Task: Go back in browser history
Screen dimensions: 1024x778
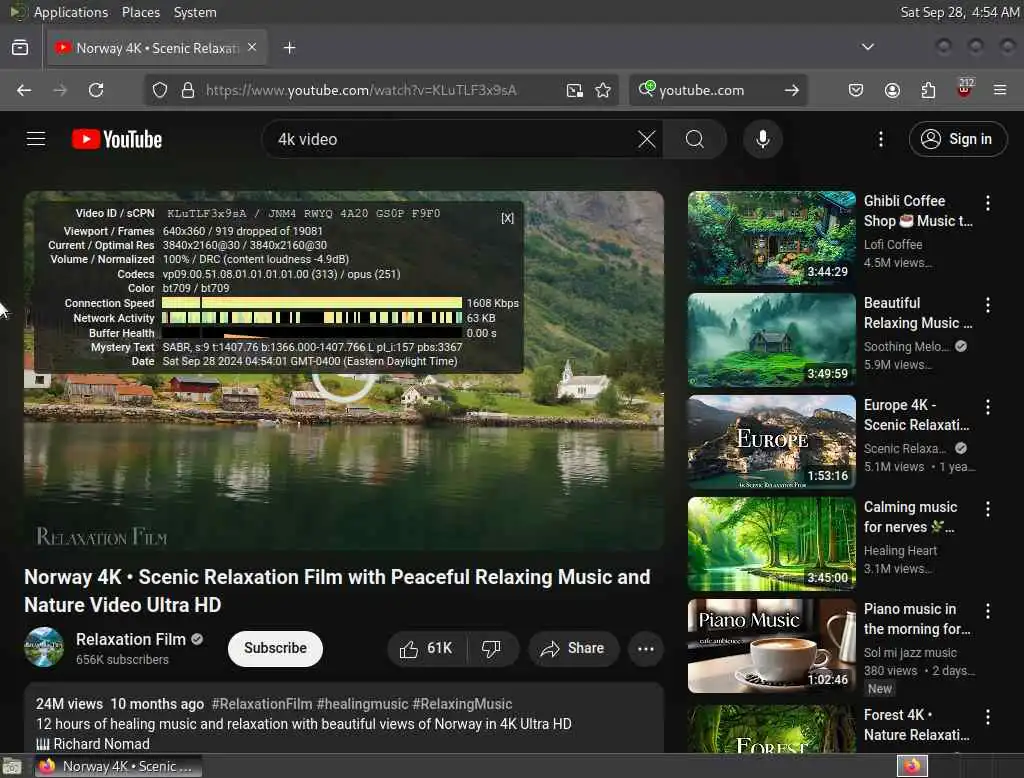Action: coord(24,90)
